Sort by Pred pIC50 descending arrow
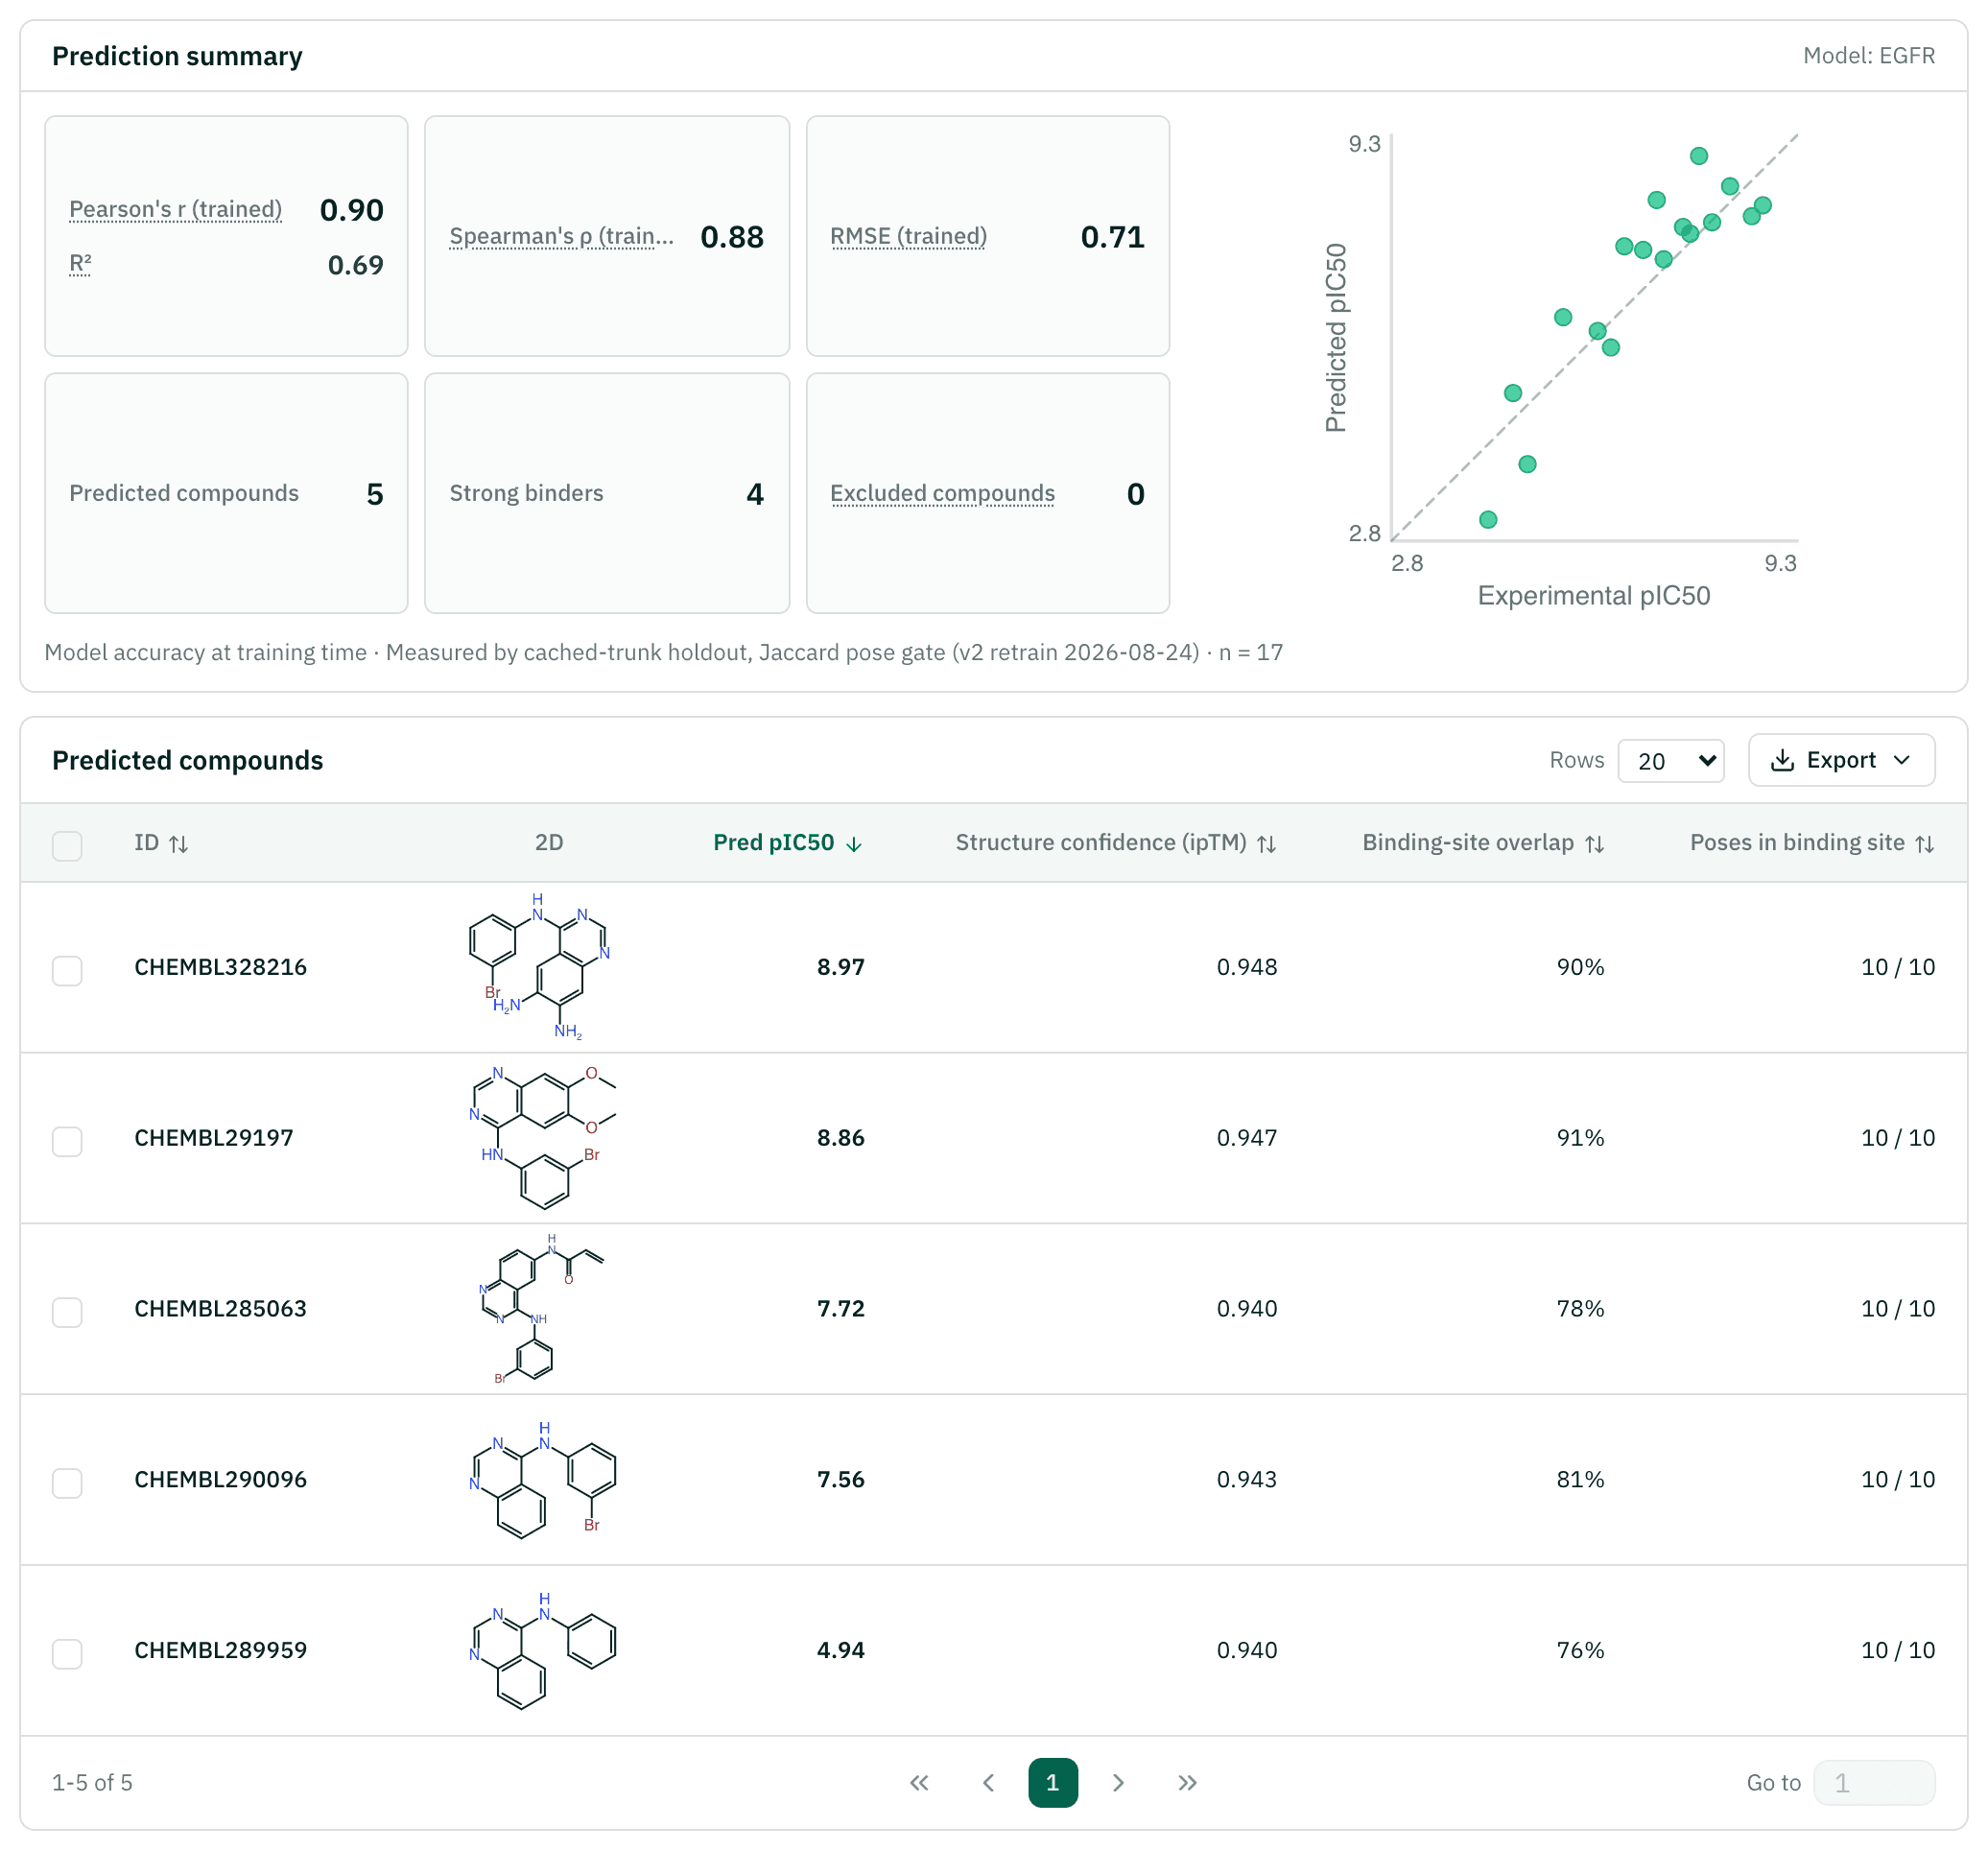 coord(854,844)
